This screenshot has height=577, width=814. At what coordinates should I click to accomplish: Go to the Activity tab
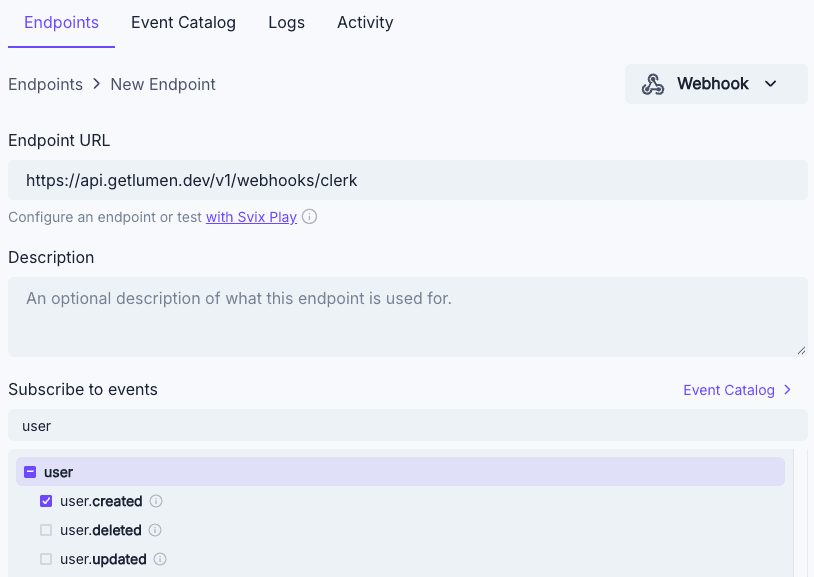point(364,22)
